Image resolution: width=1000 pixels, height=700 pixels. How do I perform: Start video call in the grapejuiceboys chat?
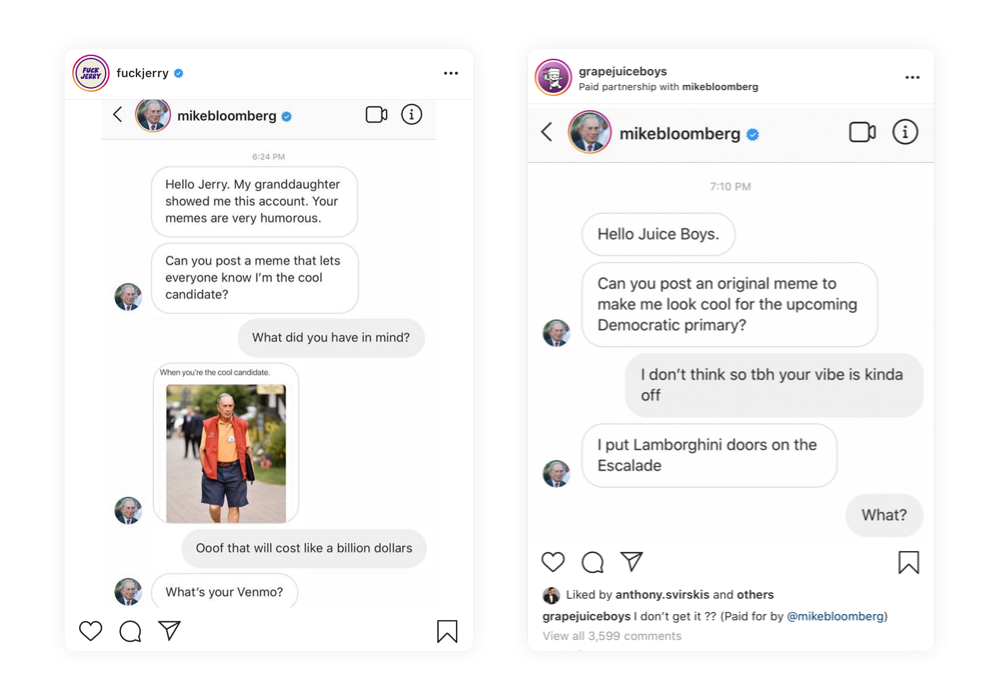pos(862,132)
